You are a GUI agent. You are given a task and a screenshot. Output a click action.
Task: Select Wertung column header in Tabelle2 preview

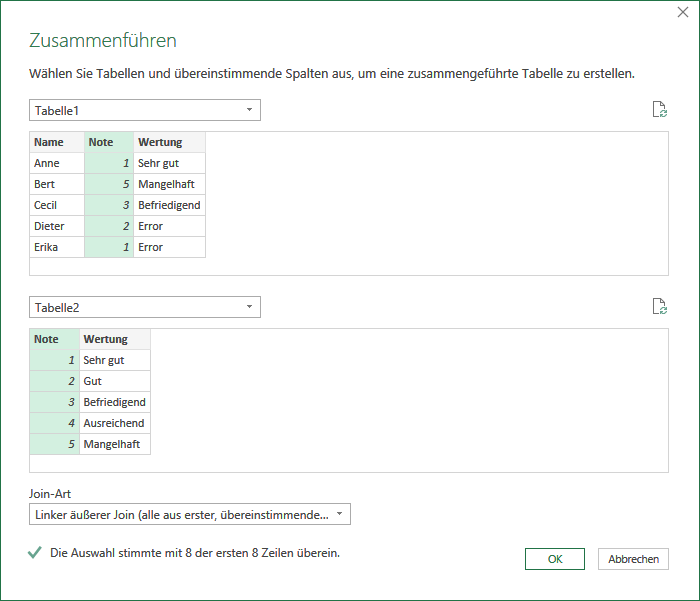click(x=115, y=339)
